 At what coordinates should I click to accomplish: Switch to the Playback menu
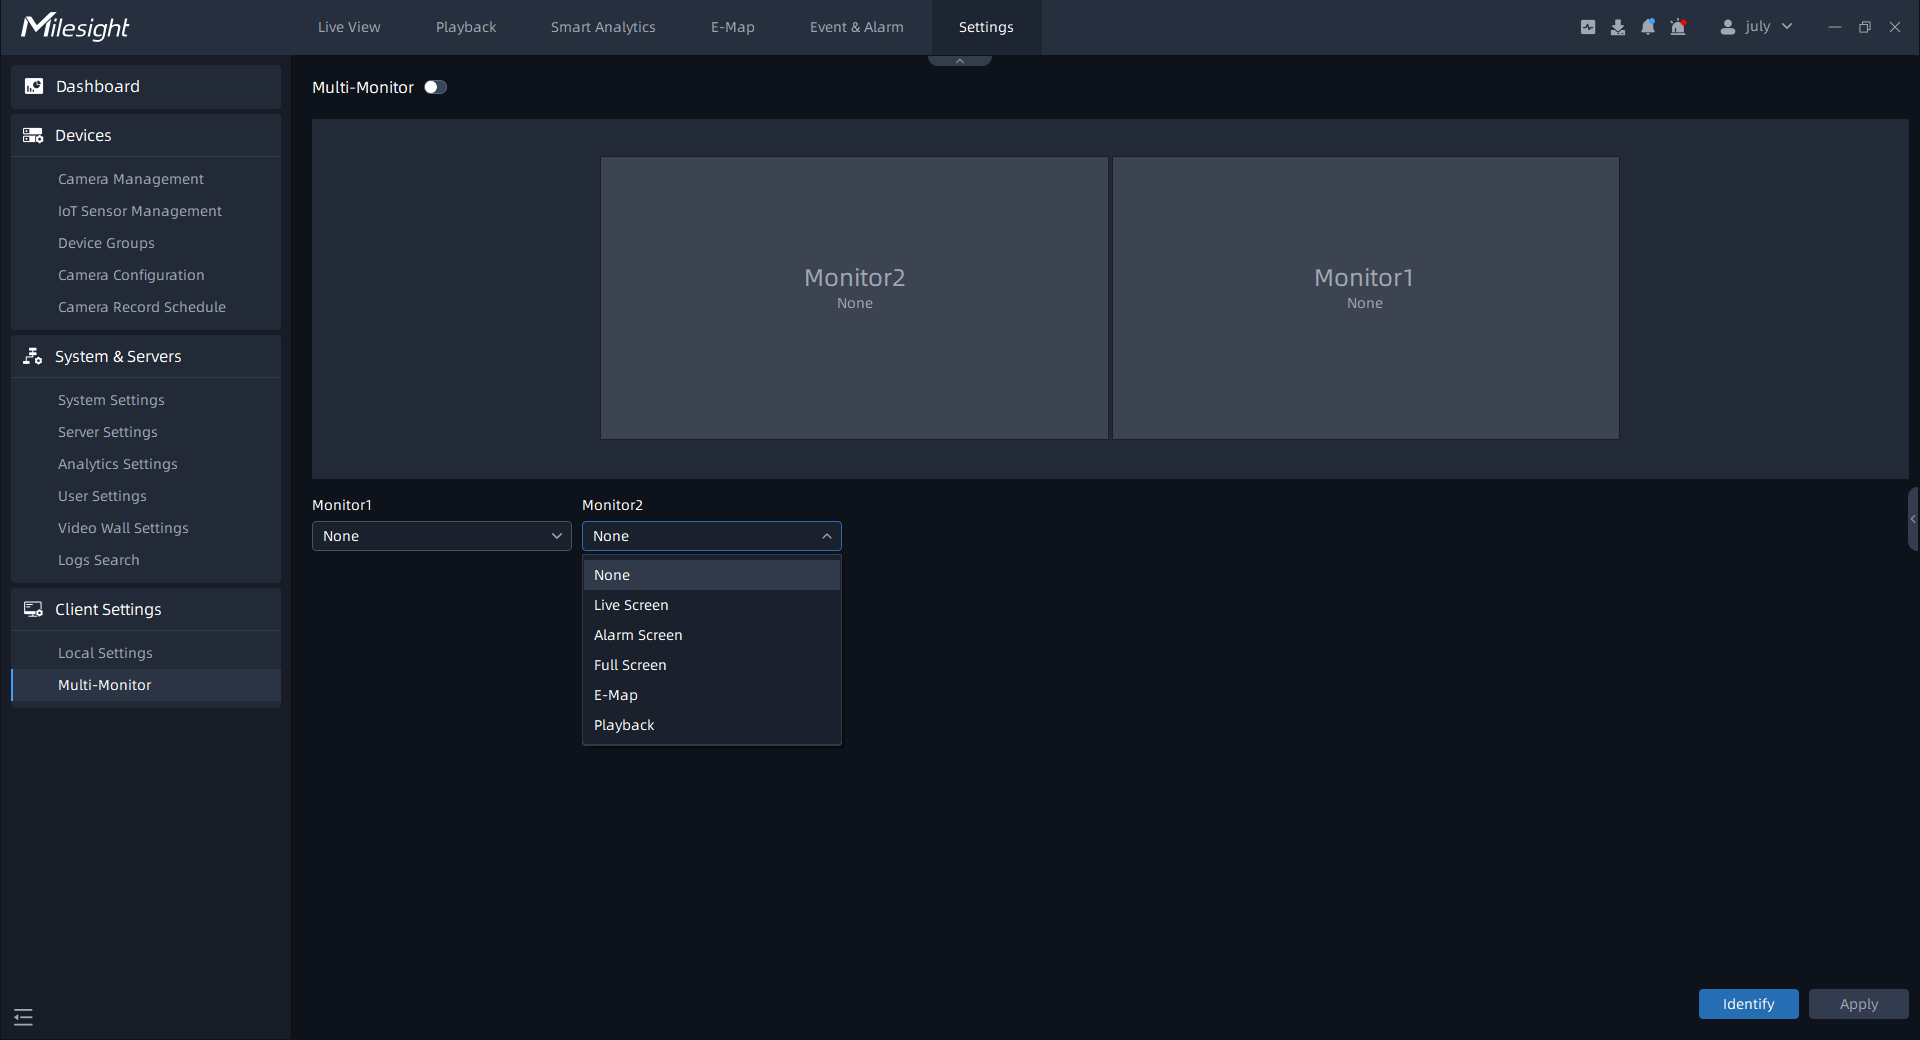tap(465, 27)
